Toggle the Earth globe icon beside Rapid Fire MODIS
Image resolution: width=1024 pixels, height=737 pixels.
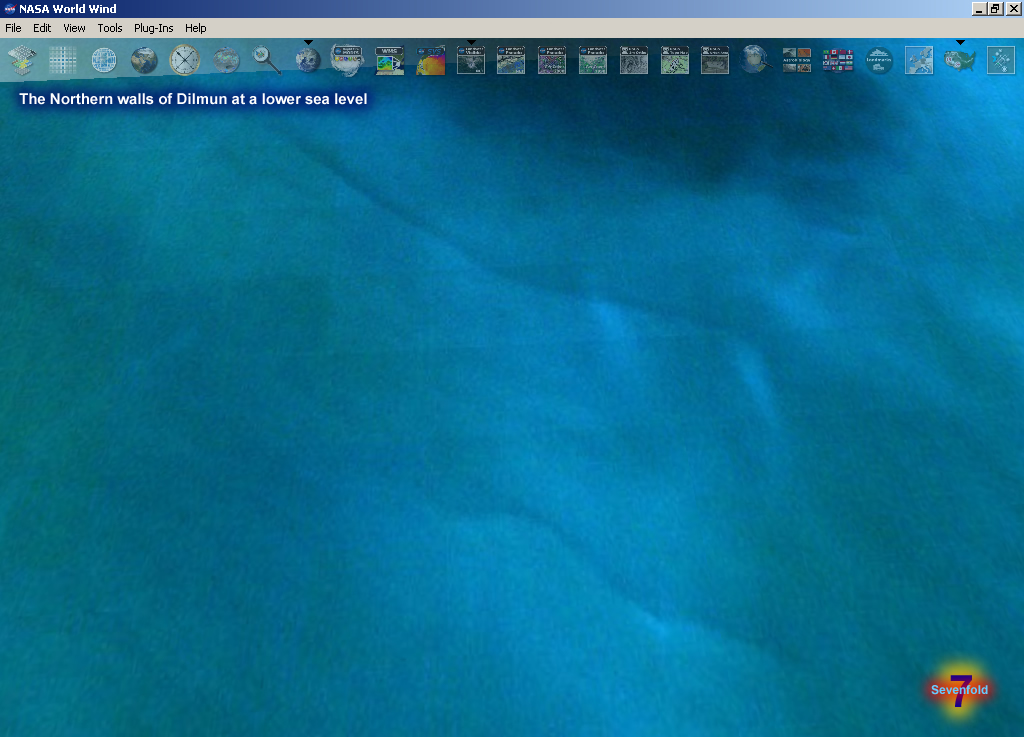coord(308,60)
